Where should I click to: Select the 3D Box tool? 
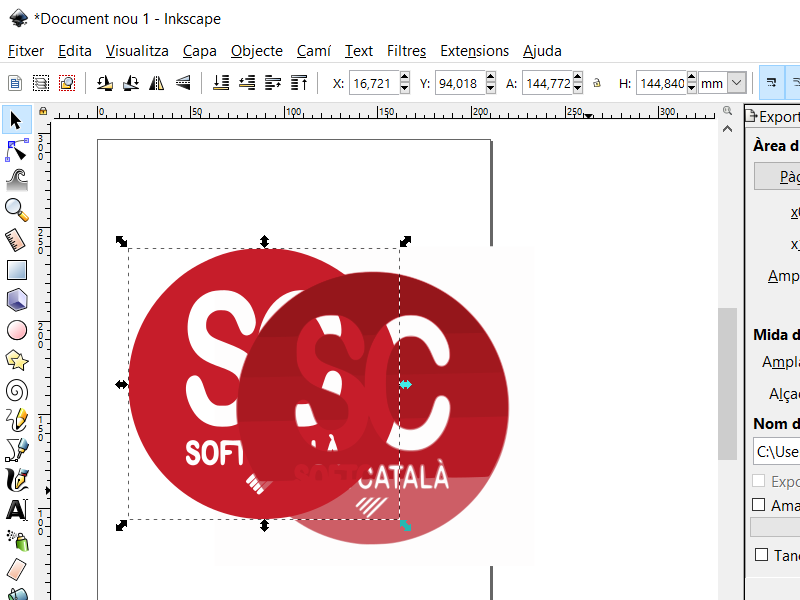[x=16, y=300]
